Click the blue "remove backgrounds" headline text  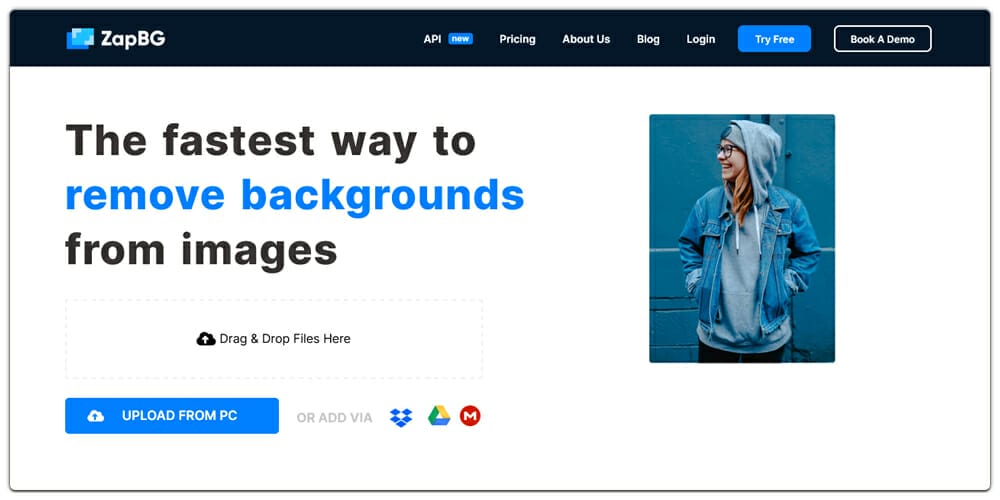(x=294, y=194)
